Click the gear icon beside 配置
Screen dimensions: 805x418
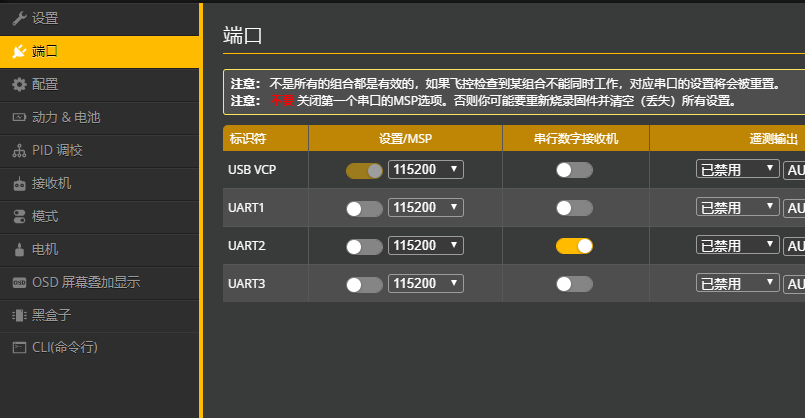19,84
